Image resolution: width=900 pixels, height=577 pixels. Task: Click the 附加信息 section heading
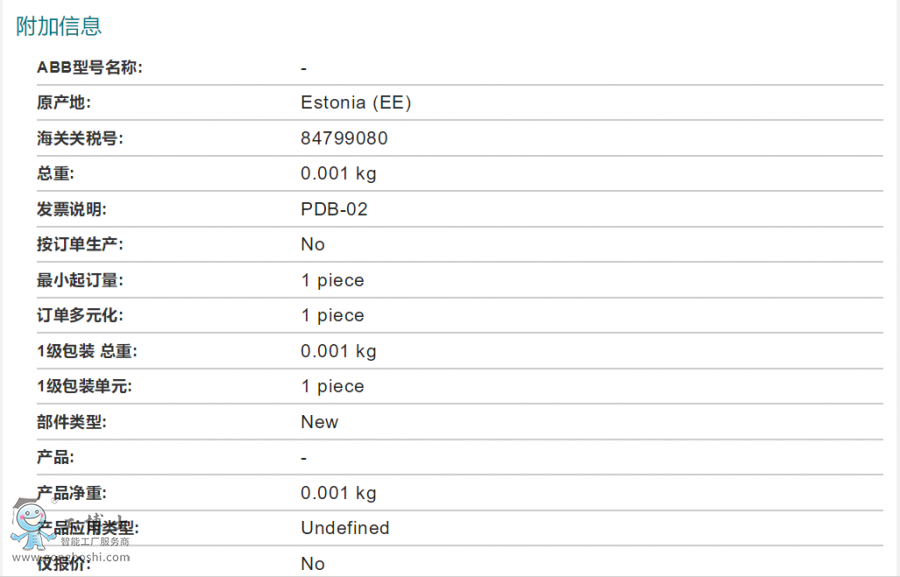(59, 27)
